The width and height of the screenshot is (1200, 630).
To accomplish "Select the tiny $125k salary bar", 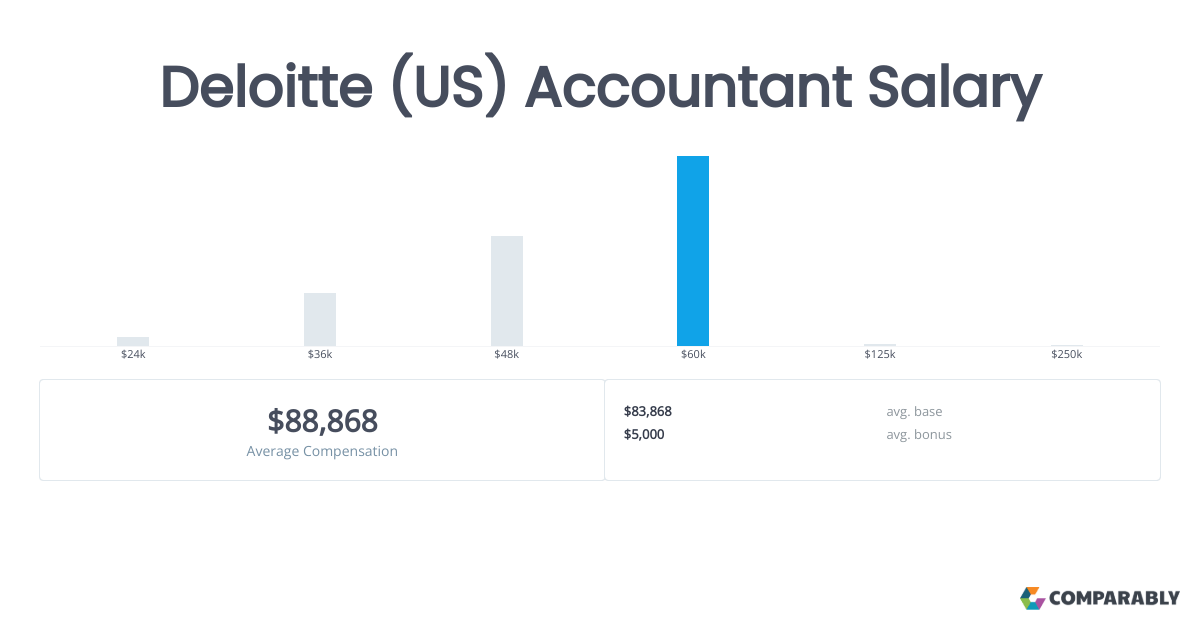I will [x=880, y=345].
